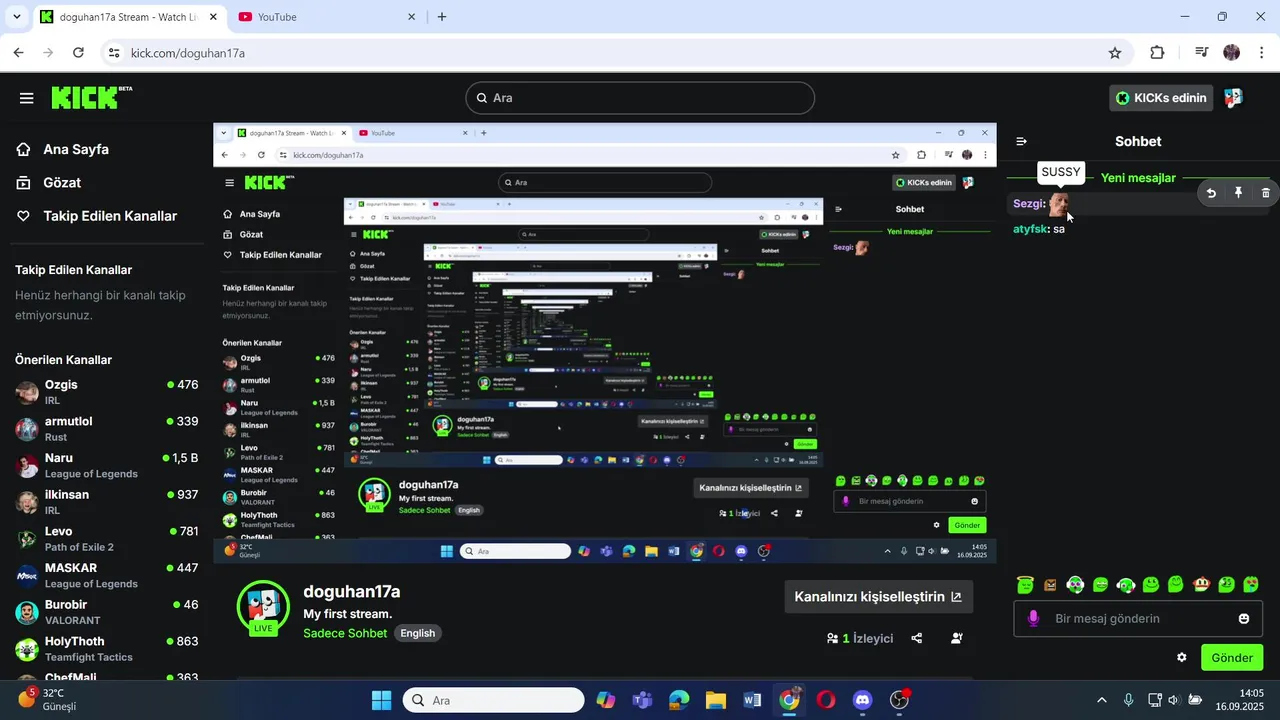This screenshot has width=1280, height=720.
Task: Insert the halo angel emote
Action: click(1024, 585)
